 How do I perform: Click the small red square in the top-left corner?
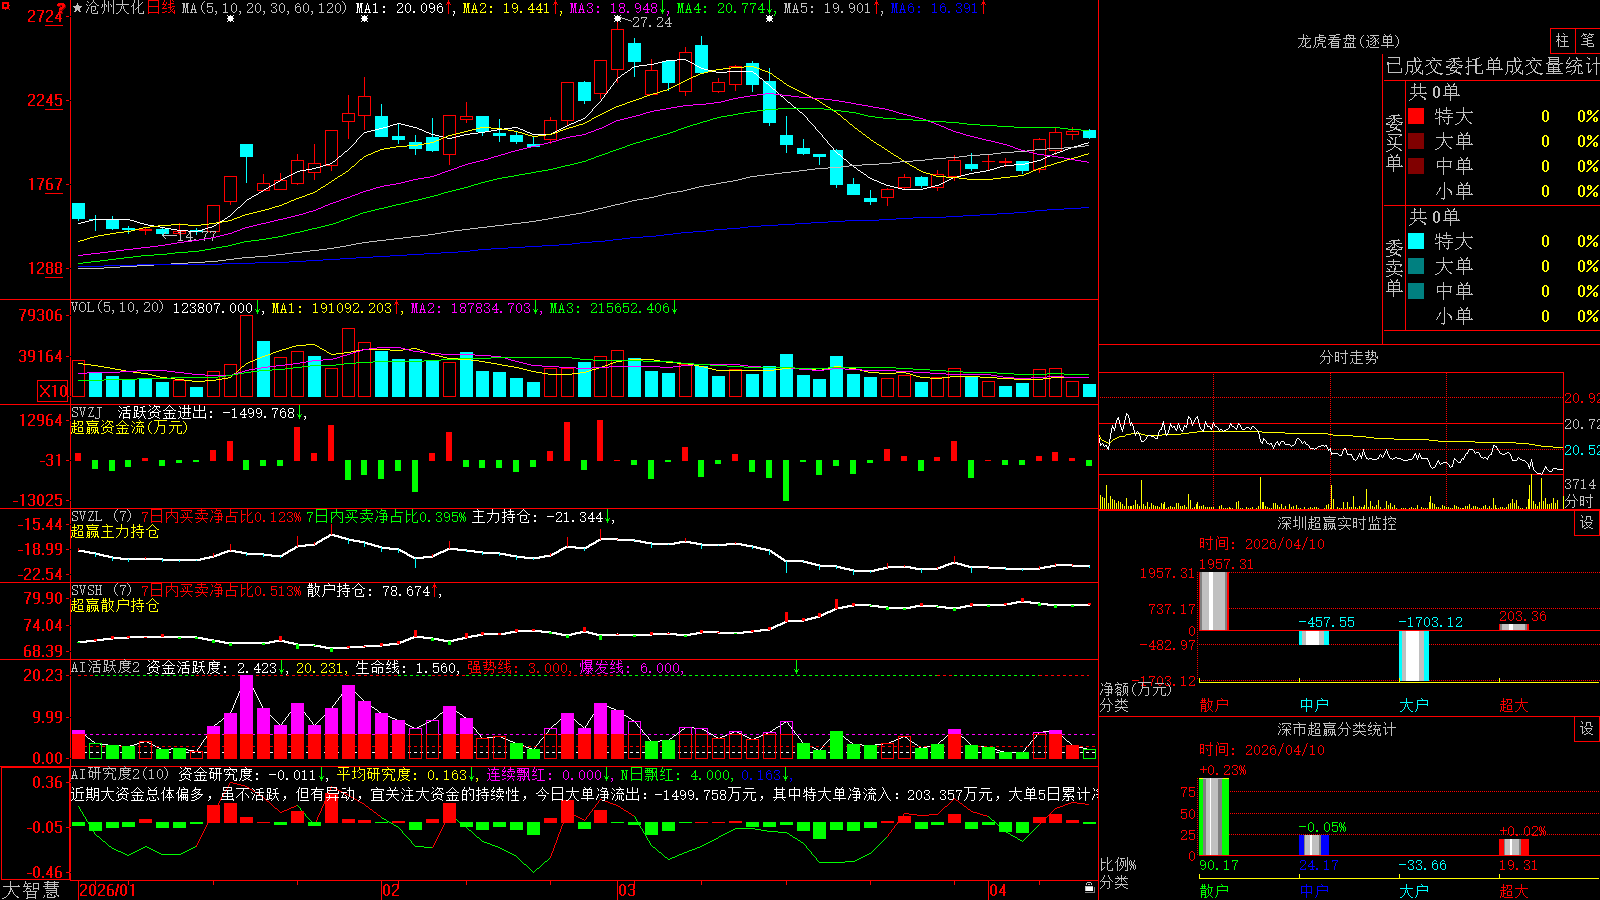pyautogui.click(x=4, y=4)
